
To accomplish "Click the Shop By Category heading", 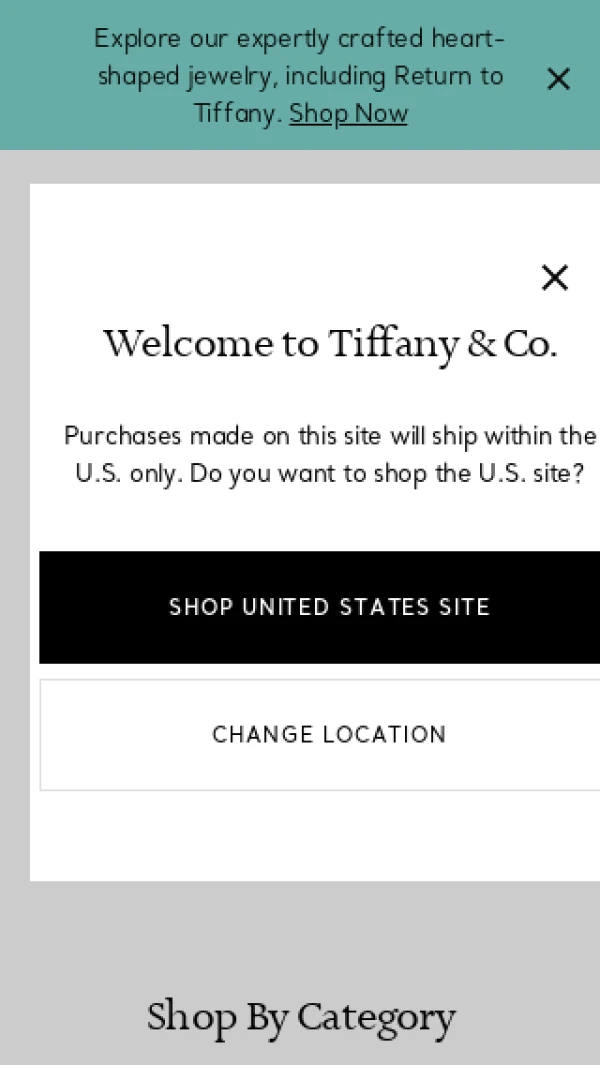I will coord(301,1017).
